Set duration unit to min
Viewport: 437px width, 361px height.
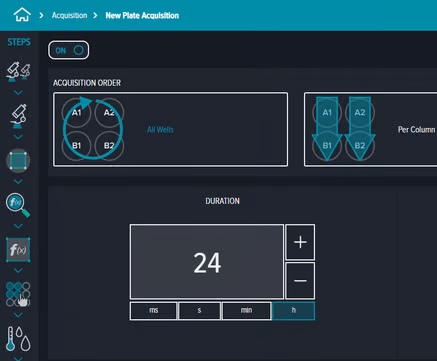246,311
